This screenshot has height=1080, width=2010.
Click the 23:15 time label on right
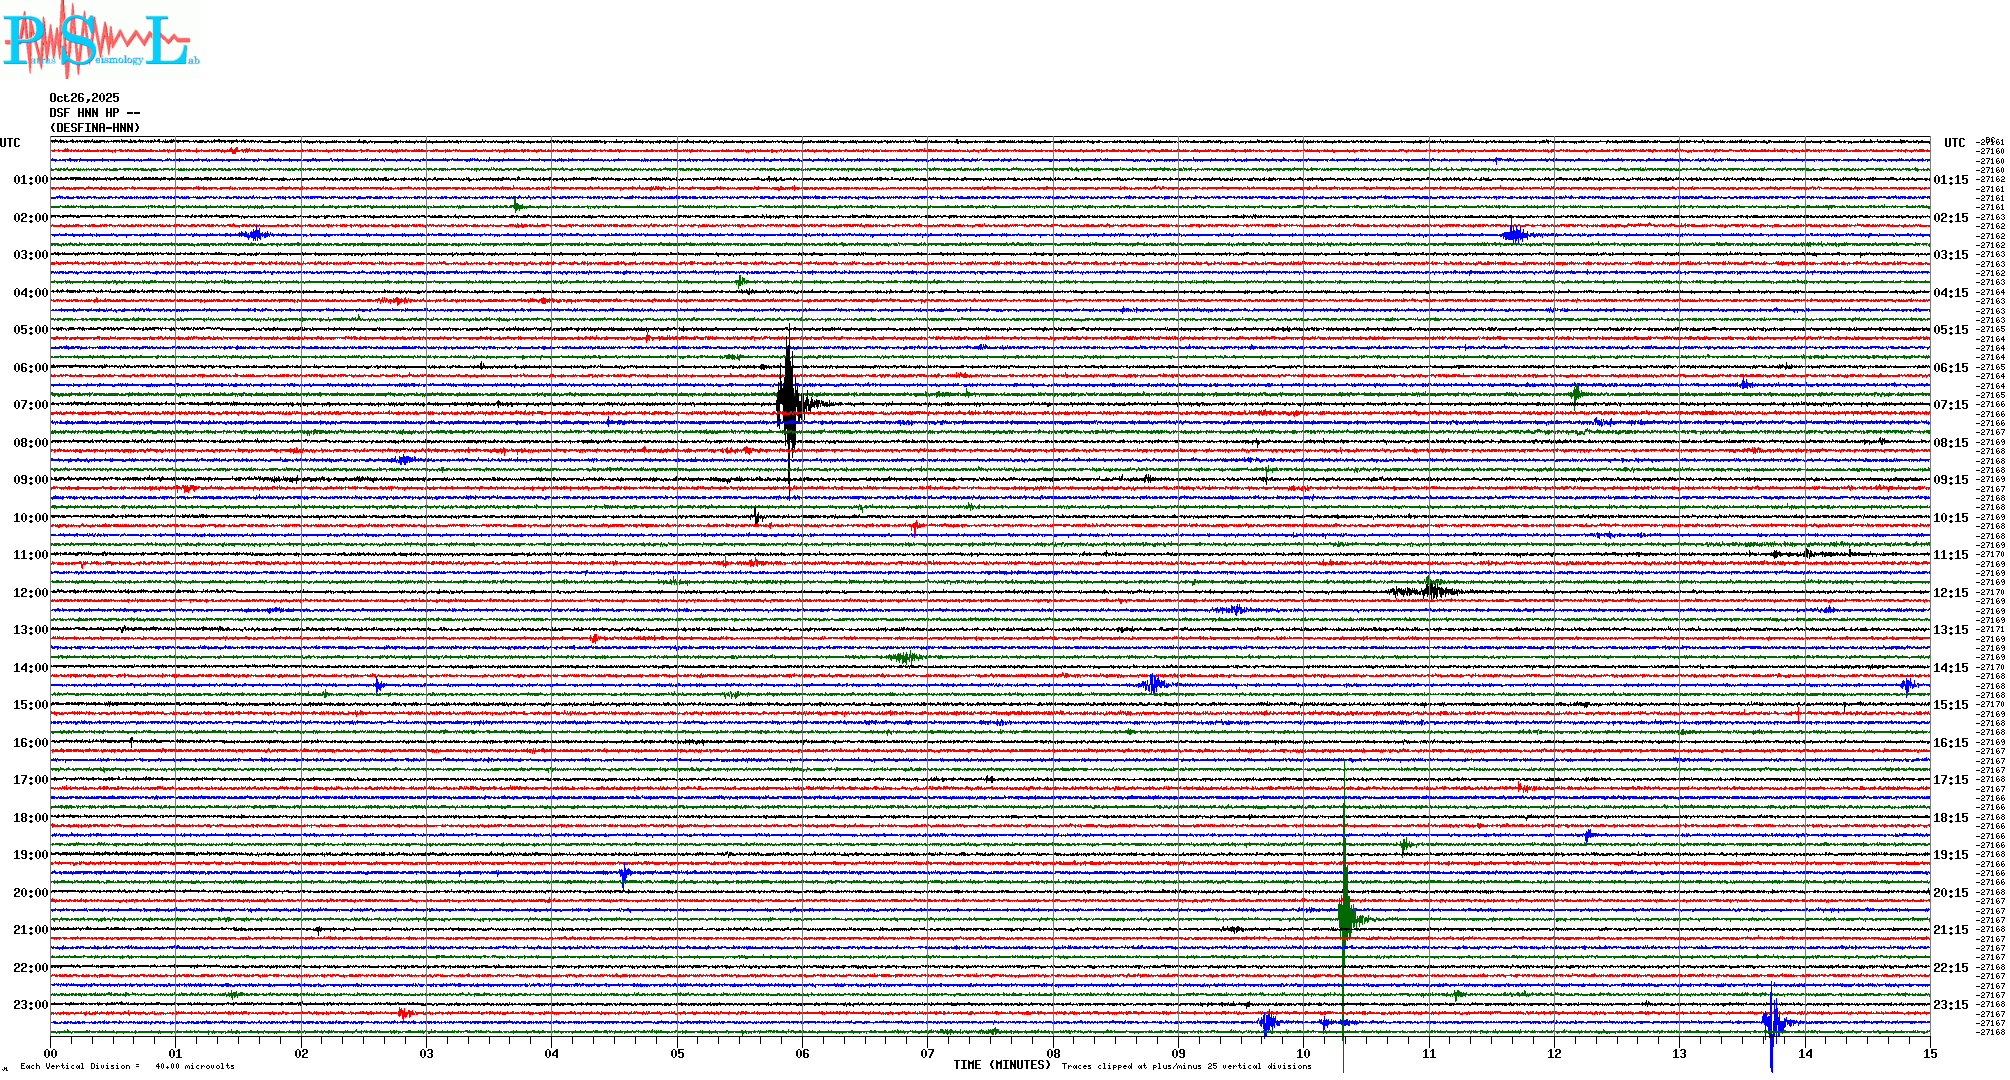(1950, 1005)
